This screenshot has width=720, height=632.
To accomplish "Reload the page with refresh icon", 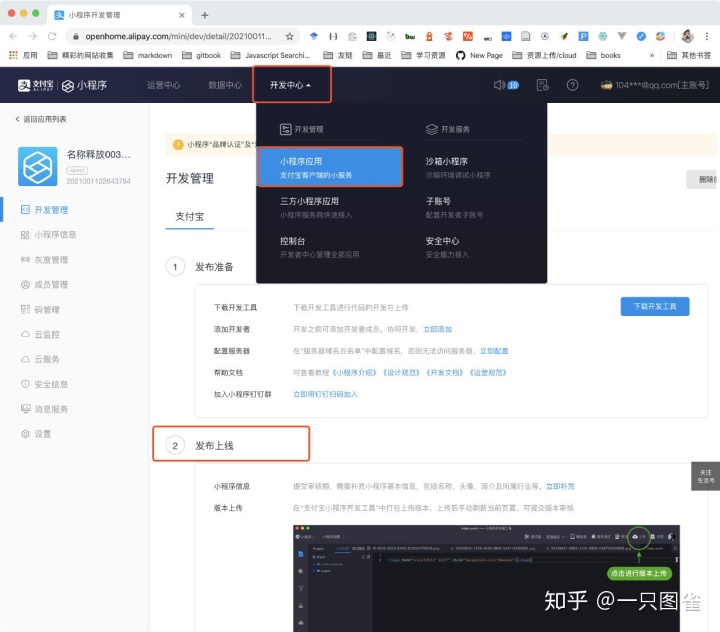I will (x=52, y=36).
